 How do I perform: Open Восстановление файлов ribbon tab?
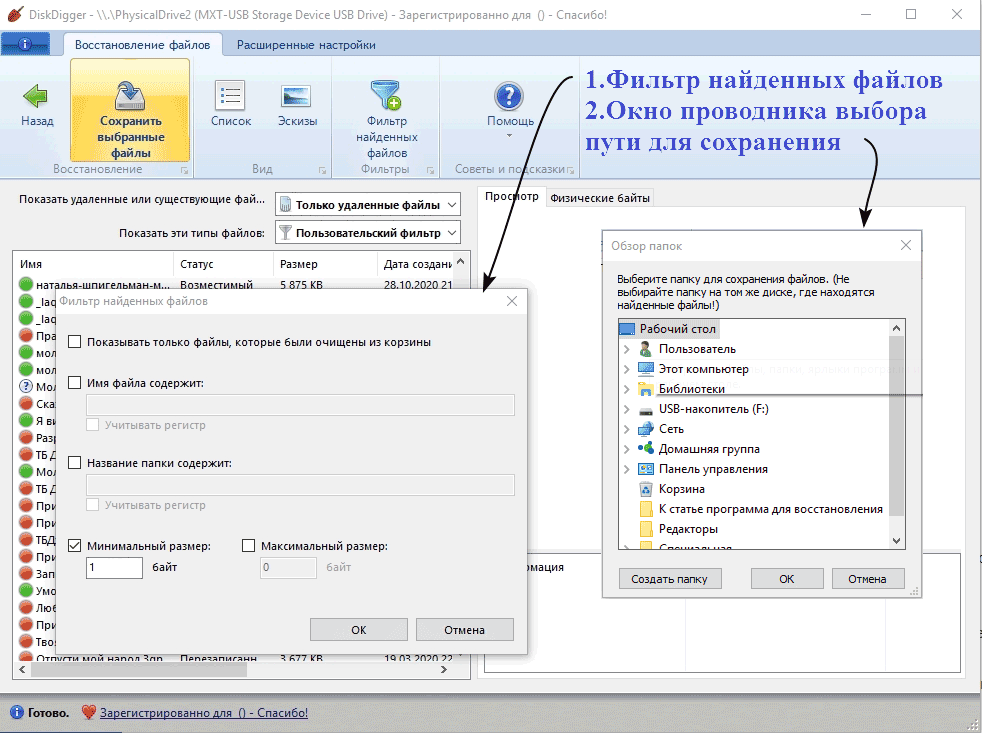pyautogui.click(x=143, y=45)
